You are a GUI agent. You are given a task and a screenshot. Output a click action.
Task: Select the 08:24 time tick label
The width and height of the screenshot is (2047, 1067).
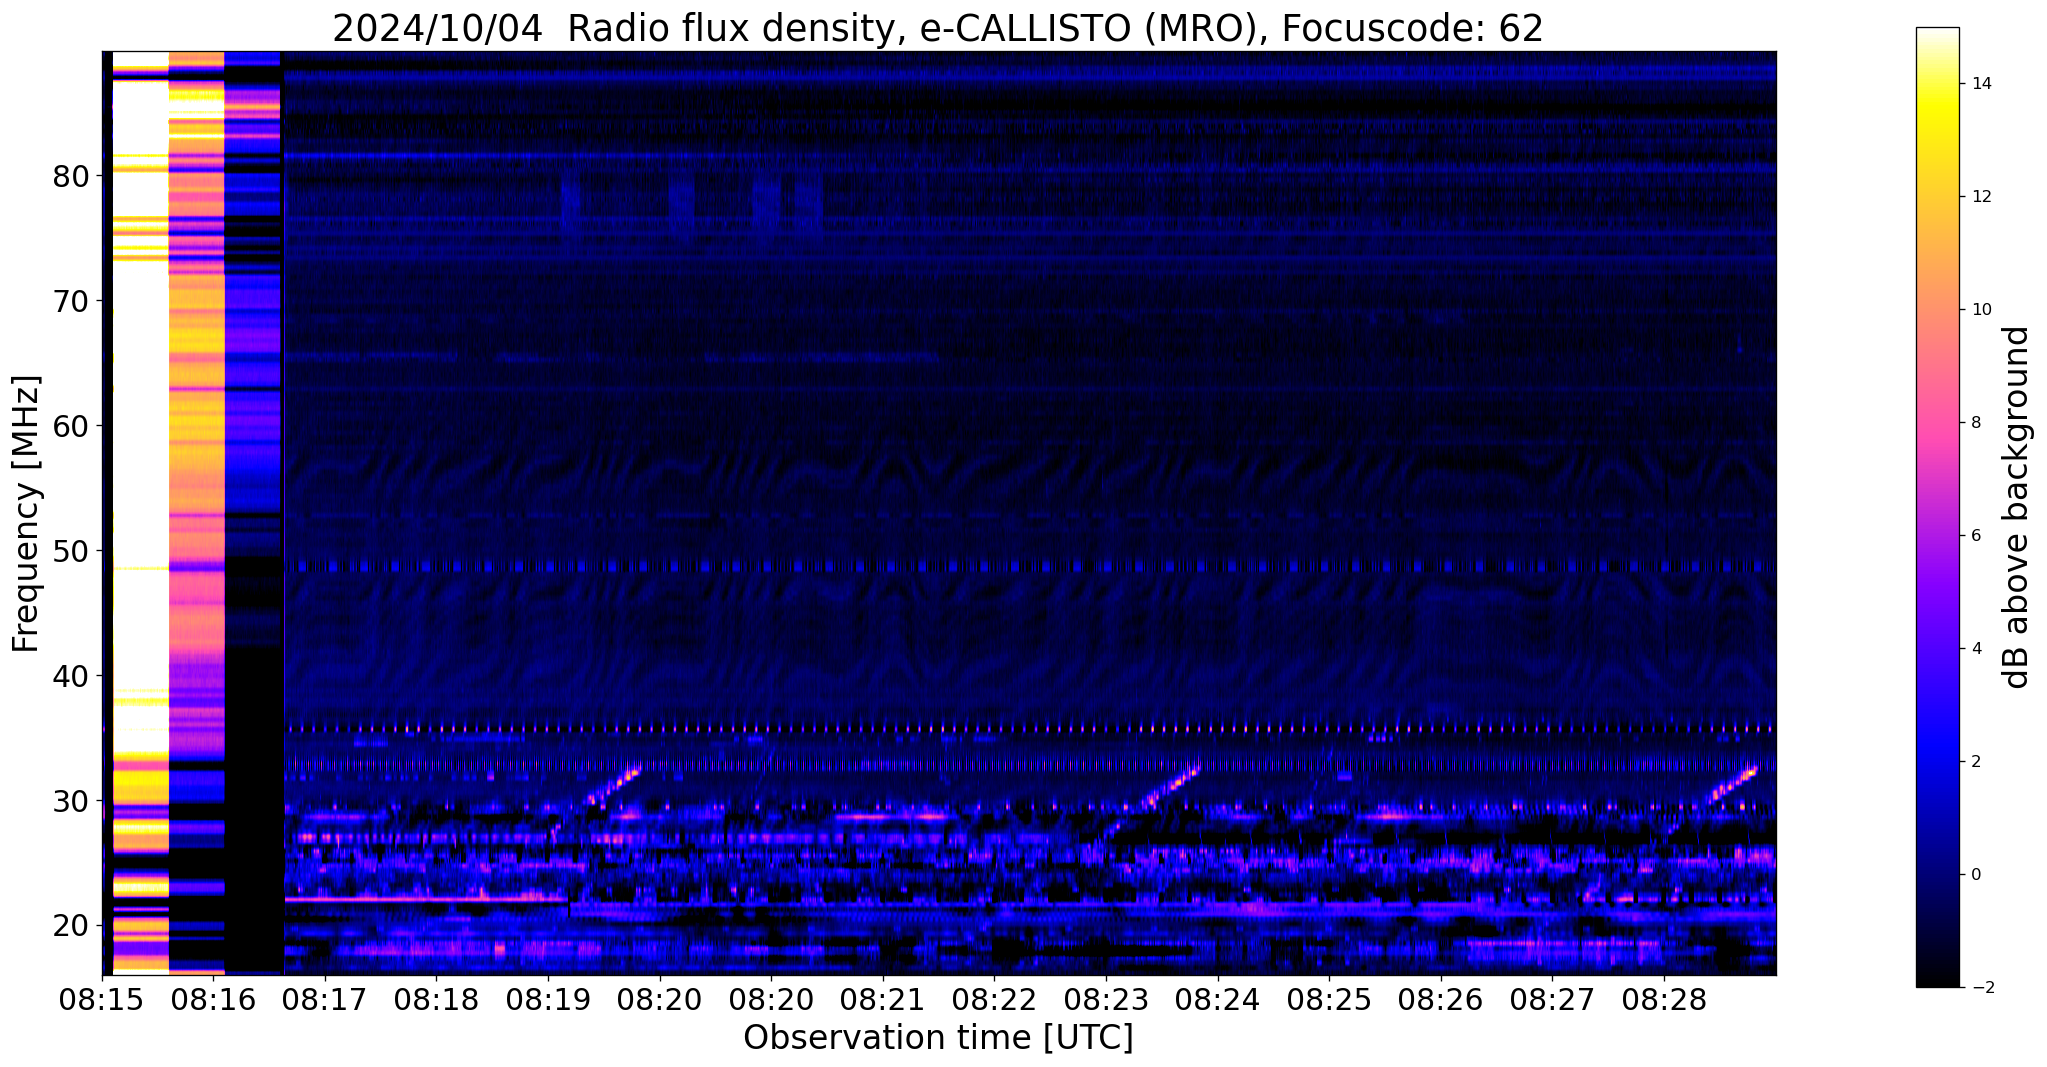(1218, 1000)
